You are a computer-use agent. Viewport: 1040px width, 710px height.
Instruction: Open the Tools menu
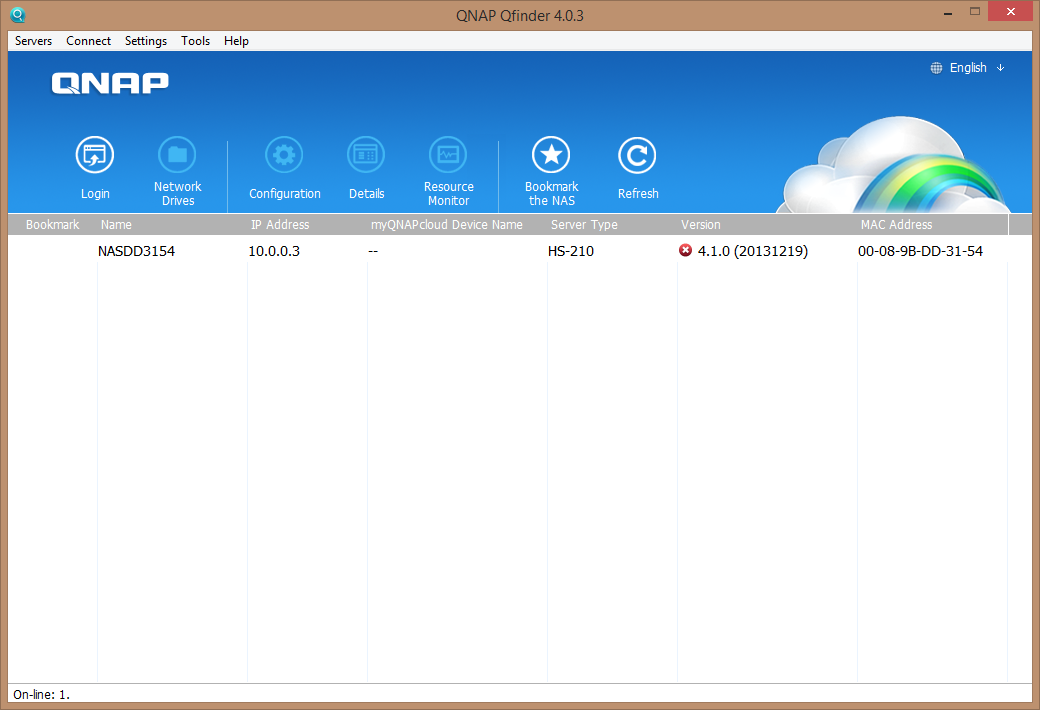point(196,40)
